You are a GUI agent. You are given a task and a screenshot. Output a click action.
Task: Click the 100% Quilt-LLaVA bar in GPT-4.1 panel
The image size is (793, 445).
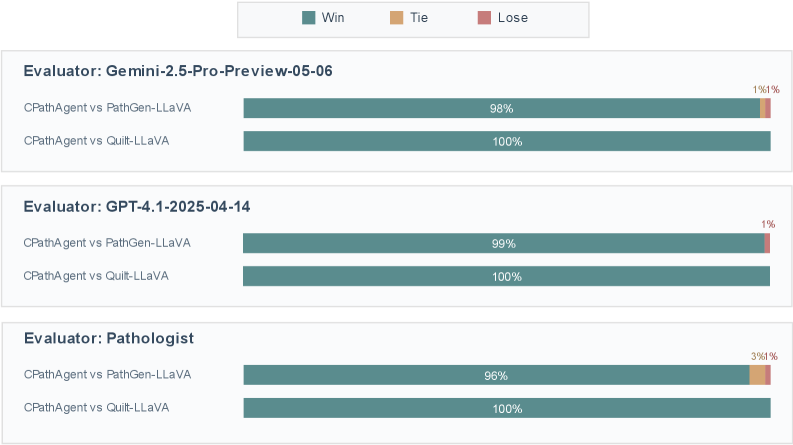point(507,276)
